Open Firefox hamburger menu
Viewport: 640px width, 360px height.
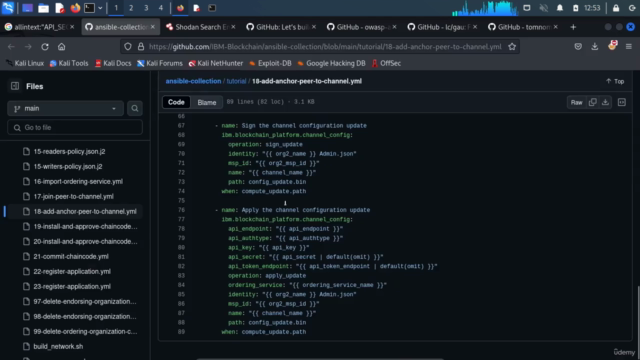pyautogui.click(x=629, y=47)
